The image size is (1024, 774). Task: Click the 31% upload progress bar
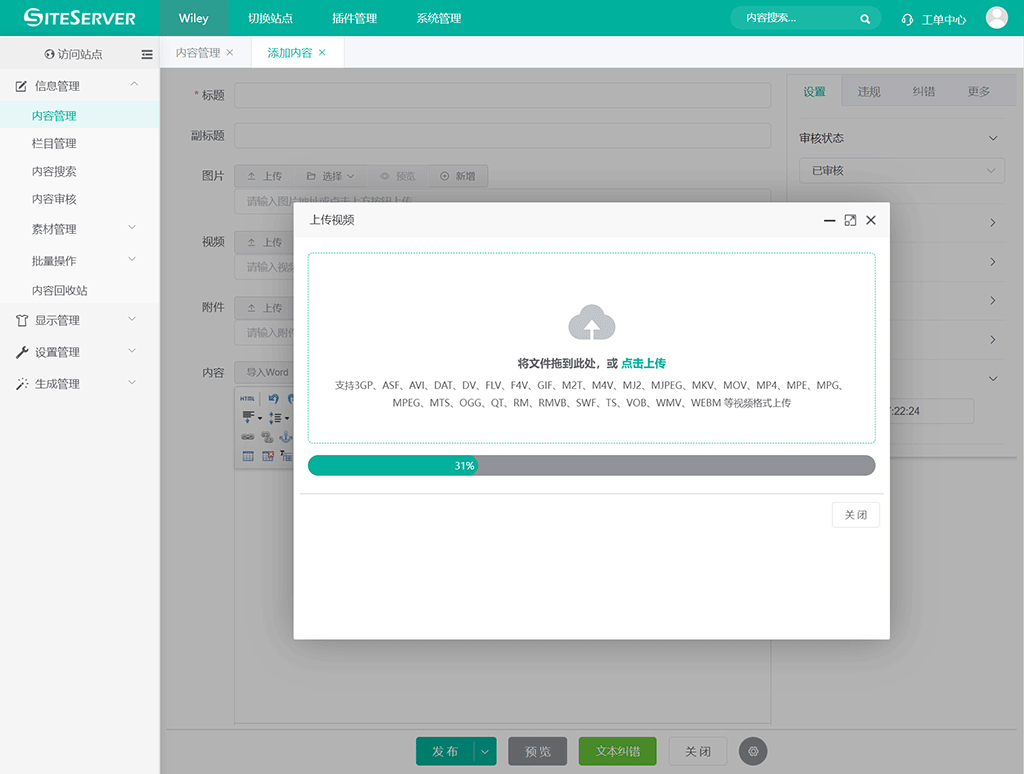pos(591,465)
